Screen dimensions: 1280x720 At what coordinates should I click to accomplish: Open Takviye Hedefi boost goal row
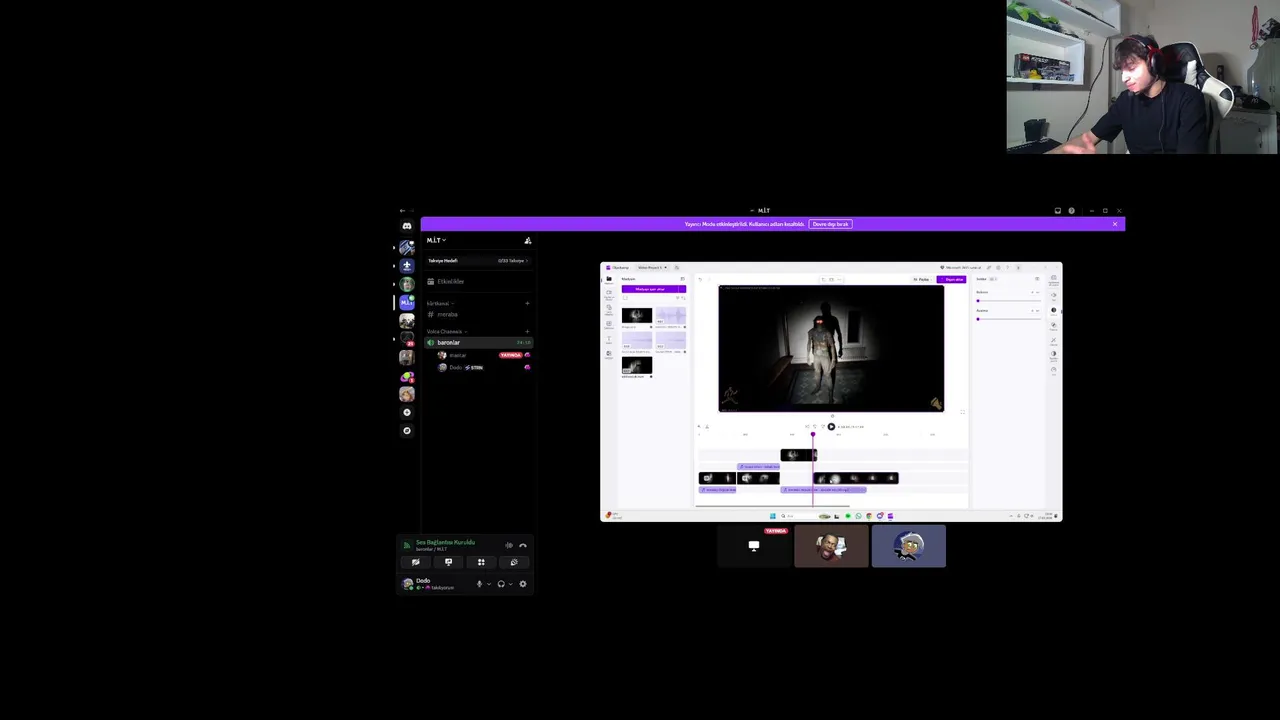(478, 261)
